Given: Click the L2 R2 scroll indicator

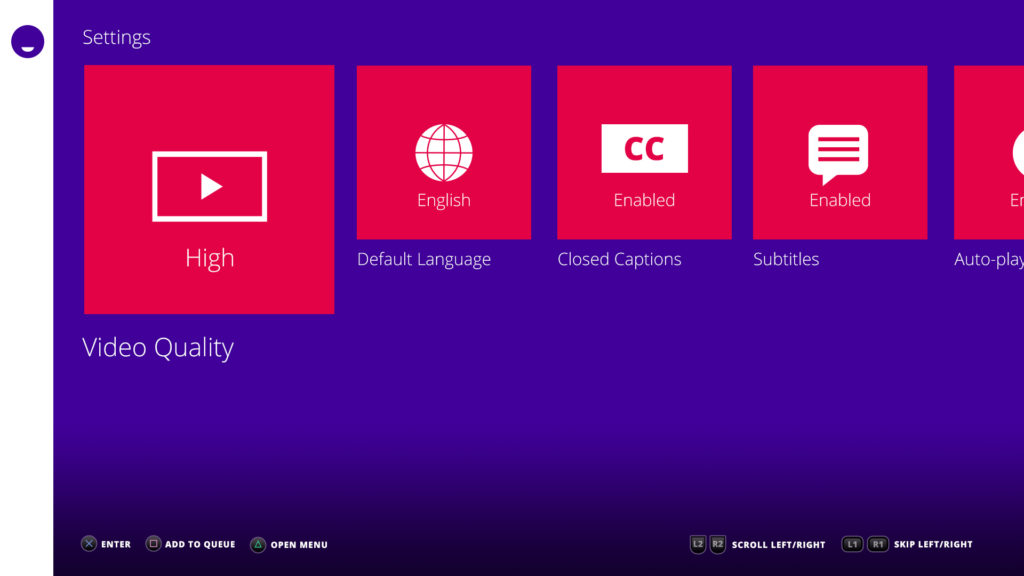Looking at the screenshot, I should 707,544.
